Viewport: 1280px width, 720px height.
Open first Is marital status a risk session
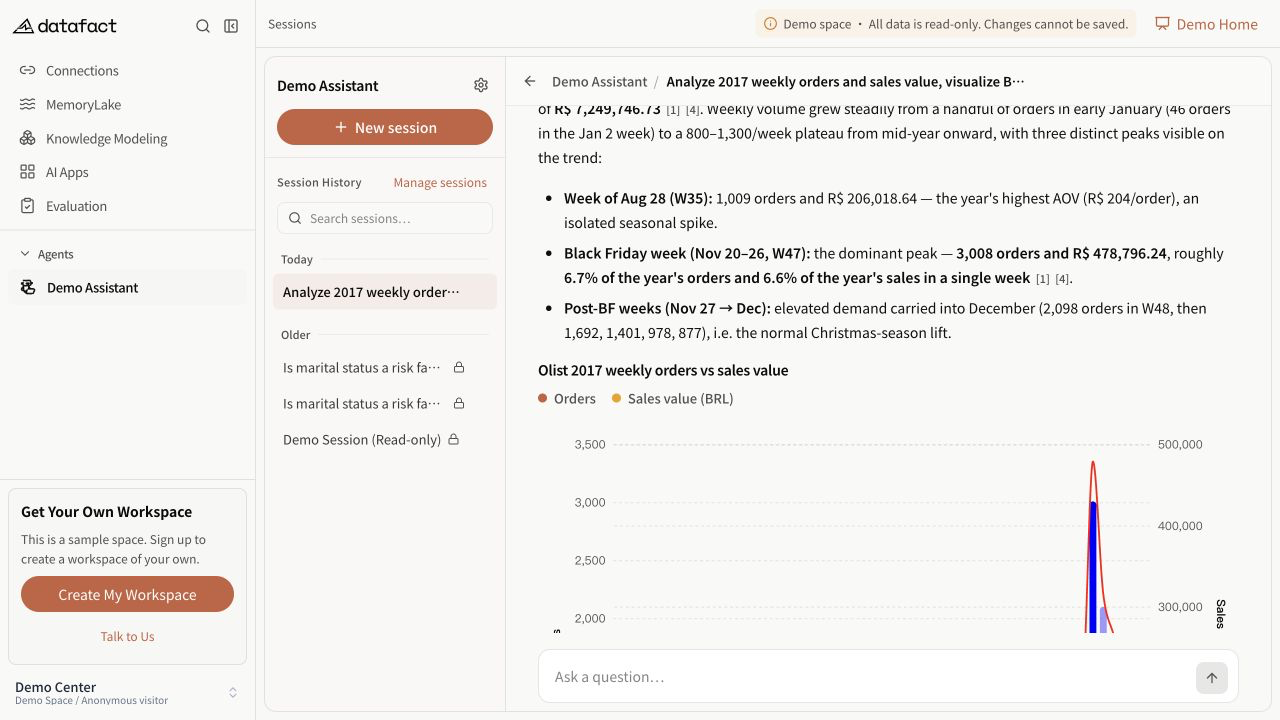(385, 368)
